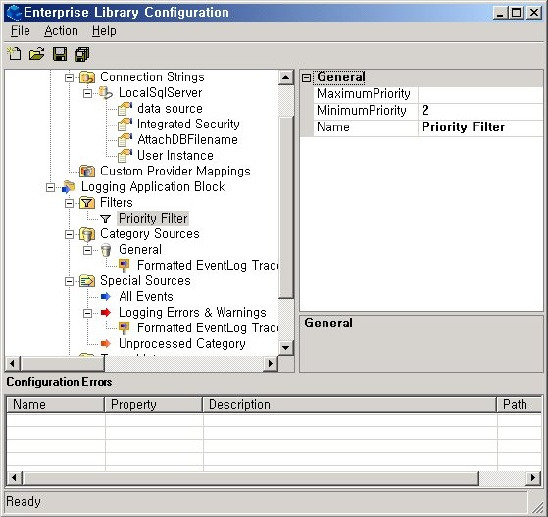Collapse the LocalSqlServer node
The height and width of the screenshot is (517, 548).
tap(88, 93)
